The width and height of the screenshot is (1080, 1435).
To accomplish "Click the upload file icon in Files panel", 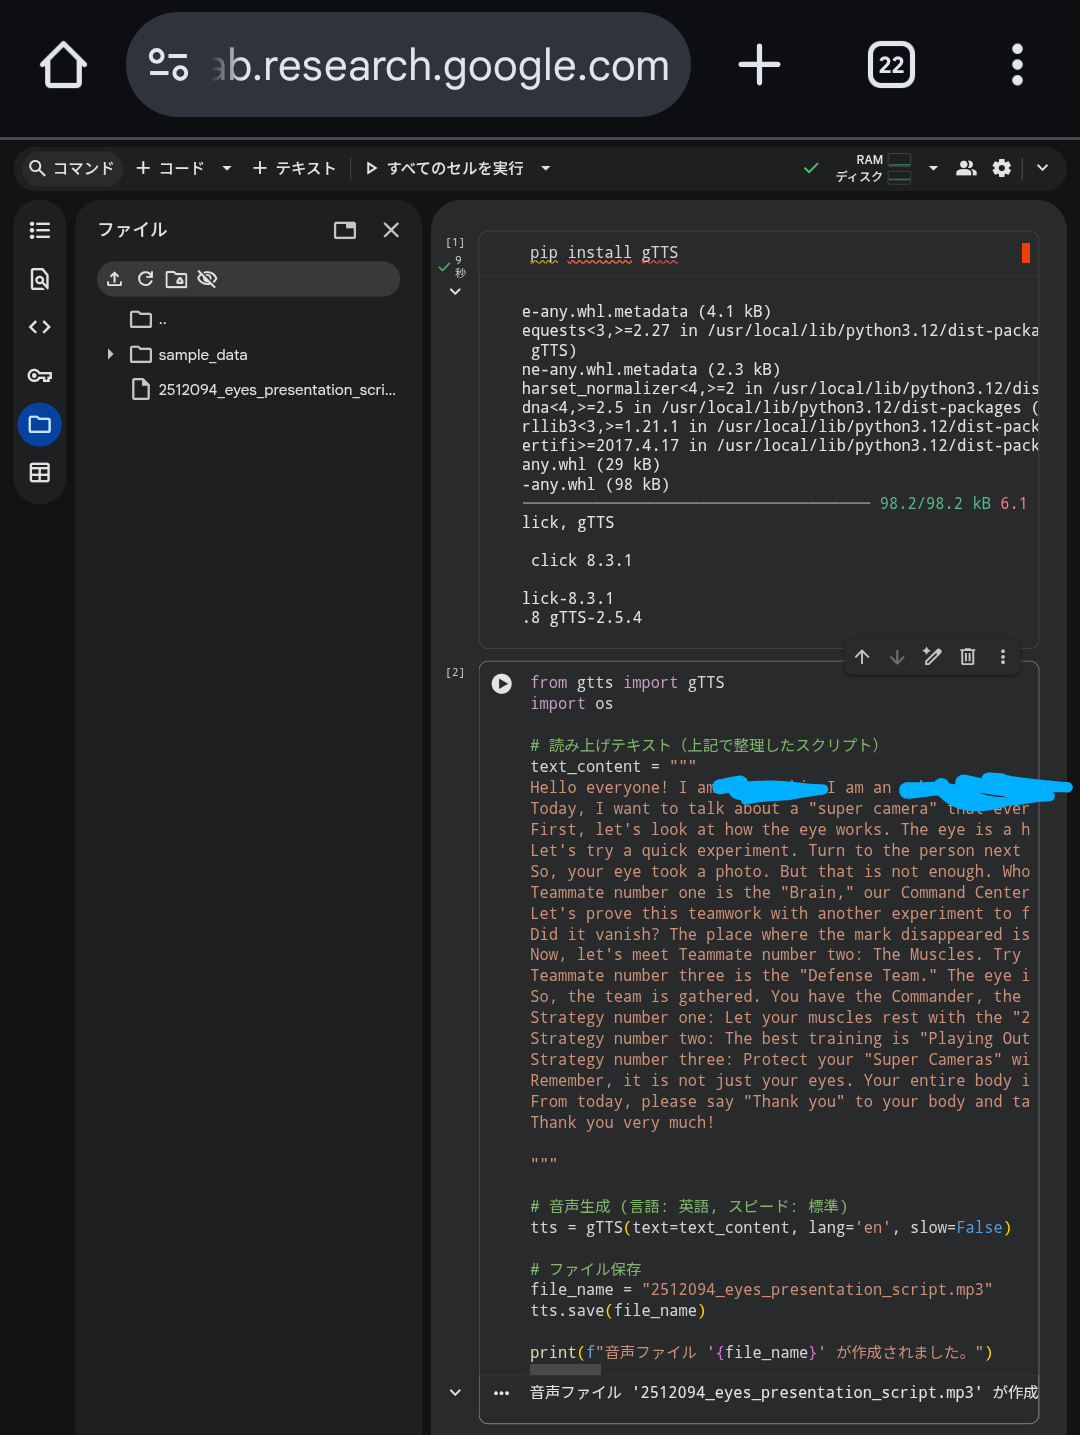I will pos(115,279).
